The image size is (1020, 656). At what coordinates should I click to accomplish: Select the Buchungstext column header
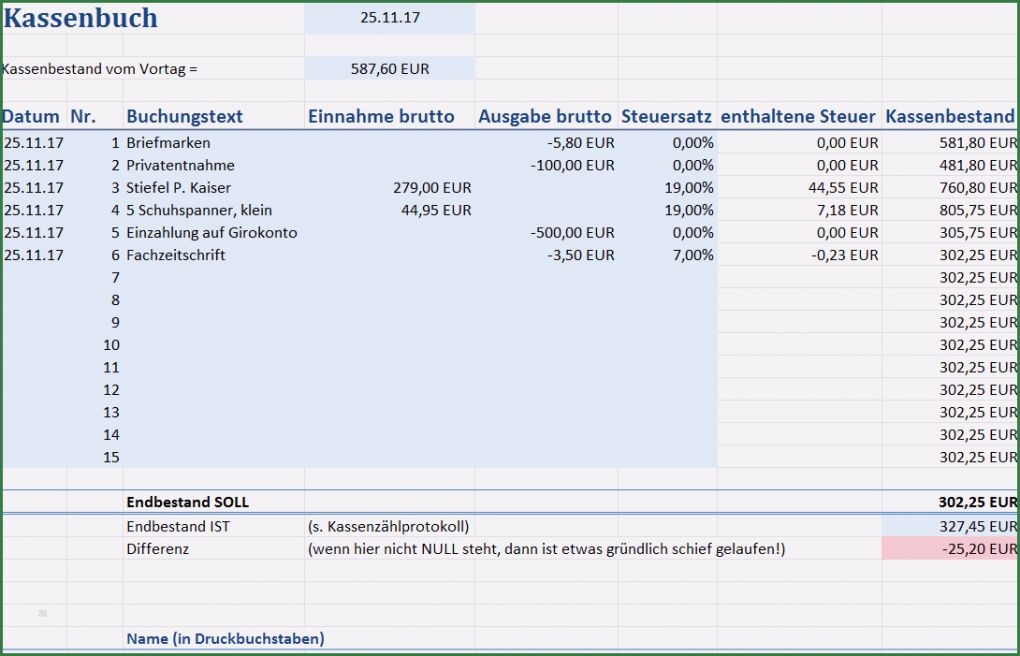(185, 116)
